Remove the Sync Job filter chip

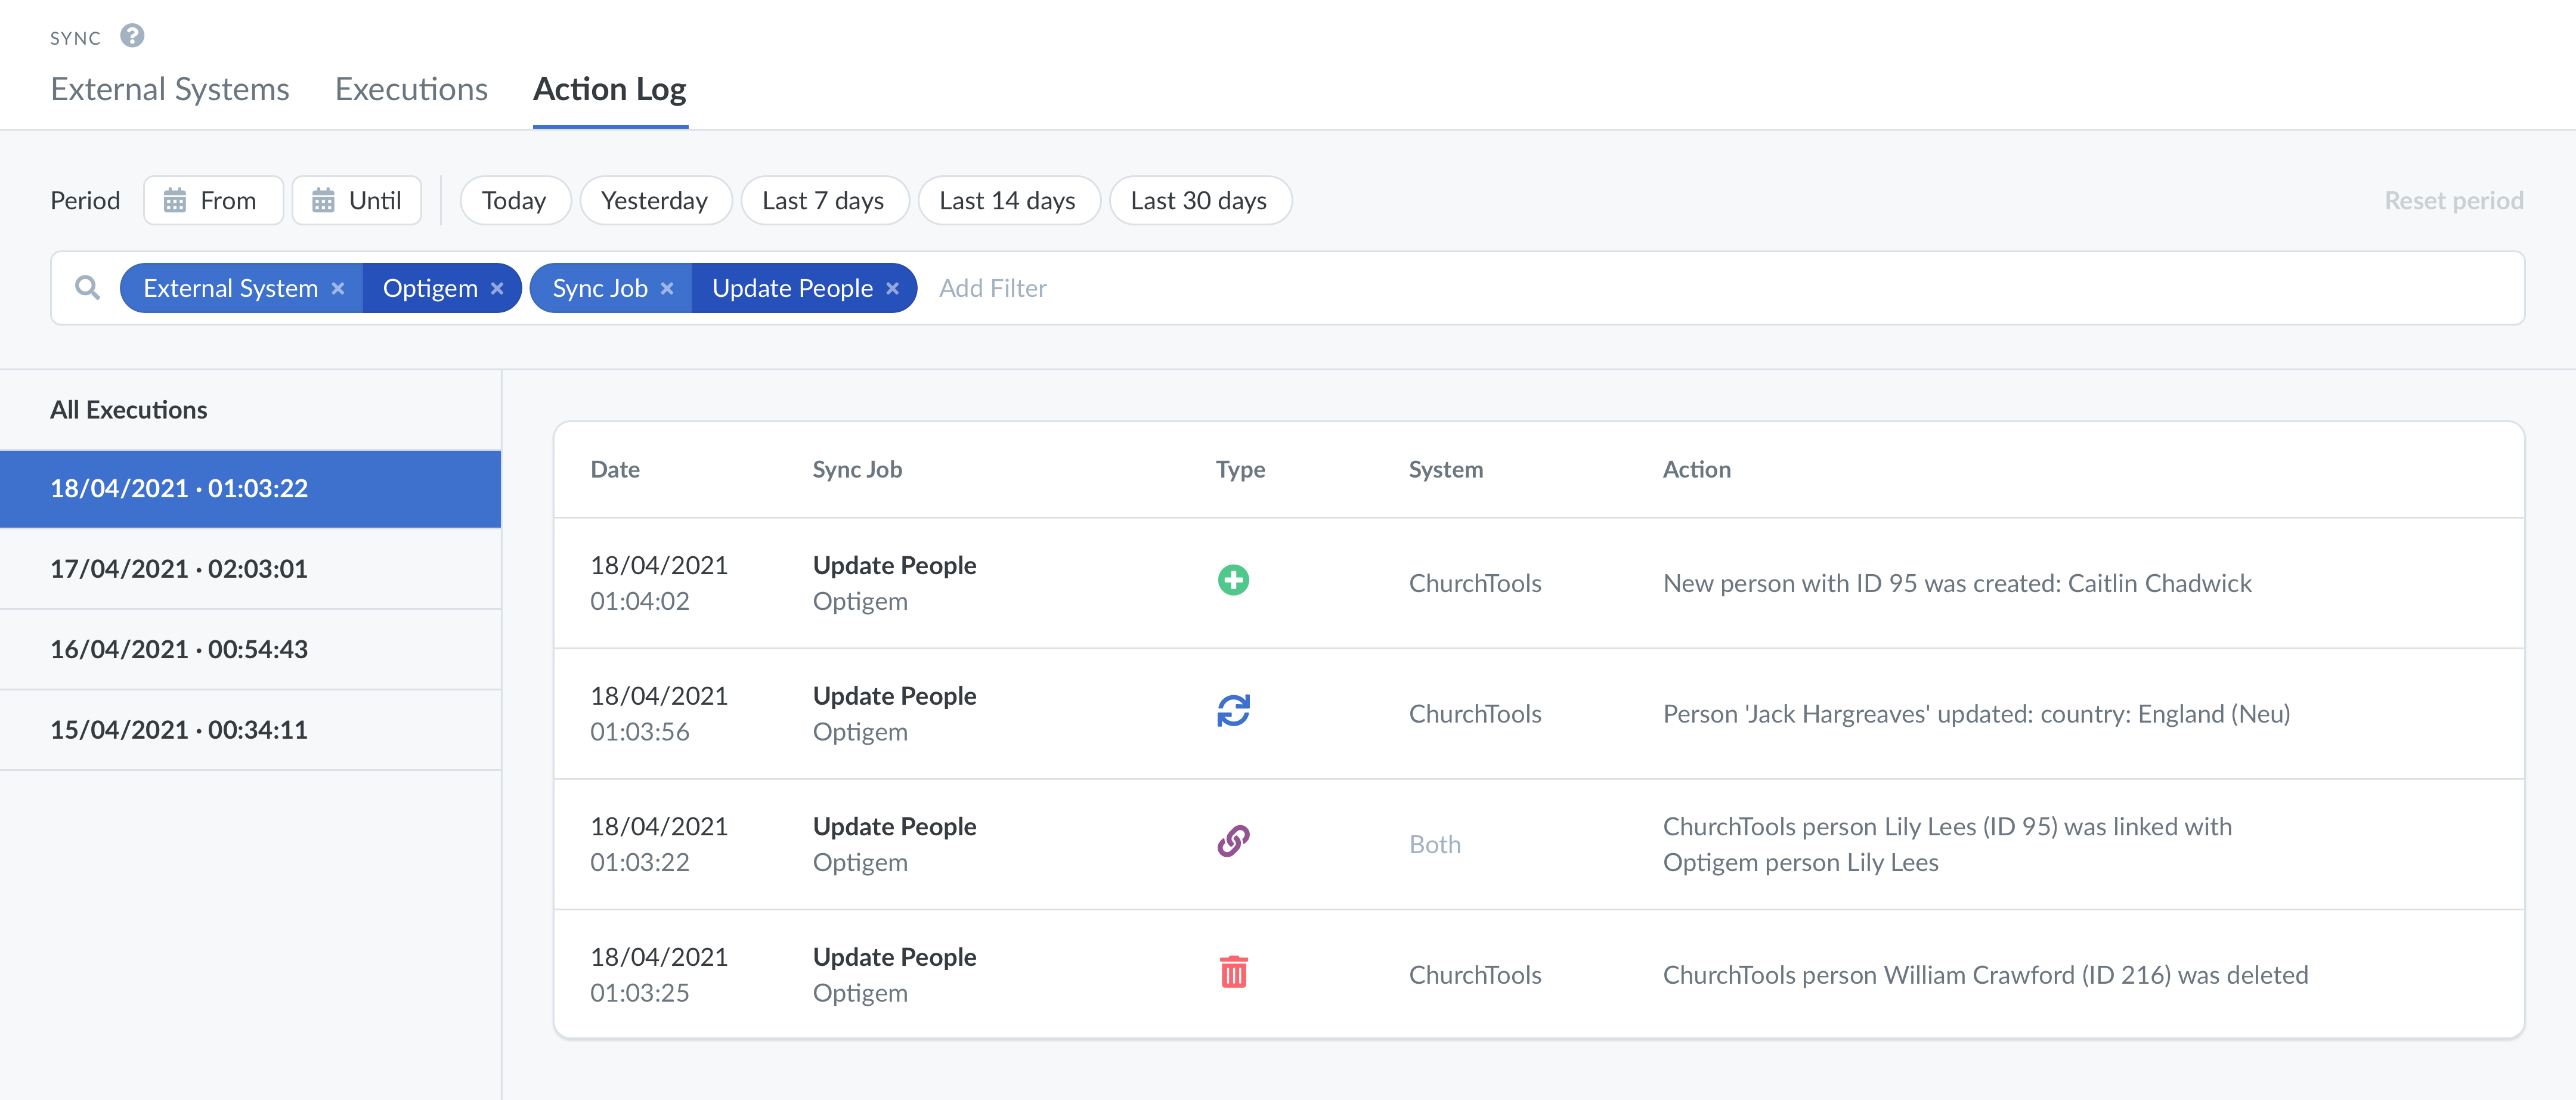667,288
